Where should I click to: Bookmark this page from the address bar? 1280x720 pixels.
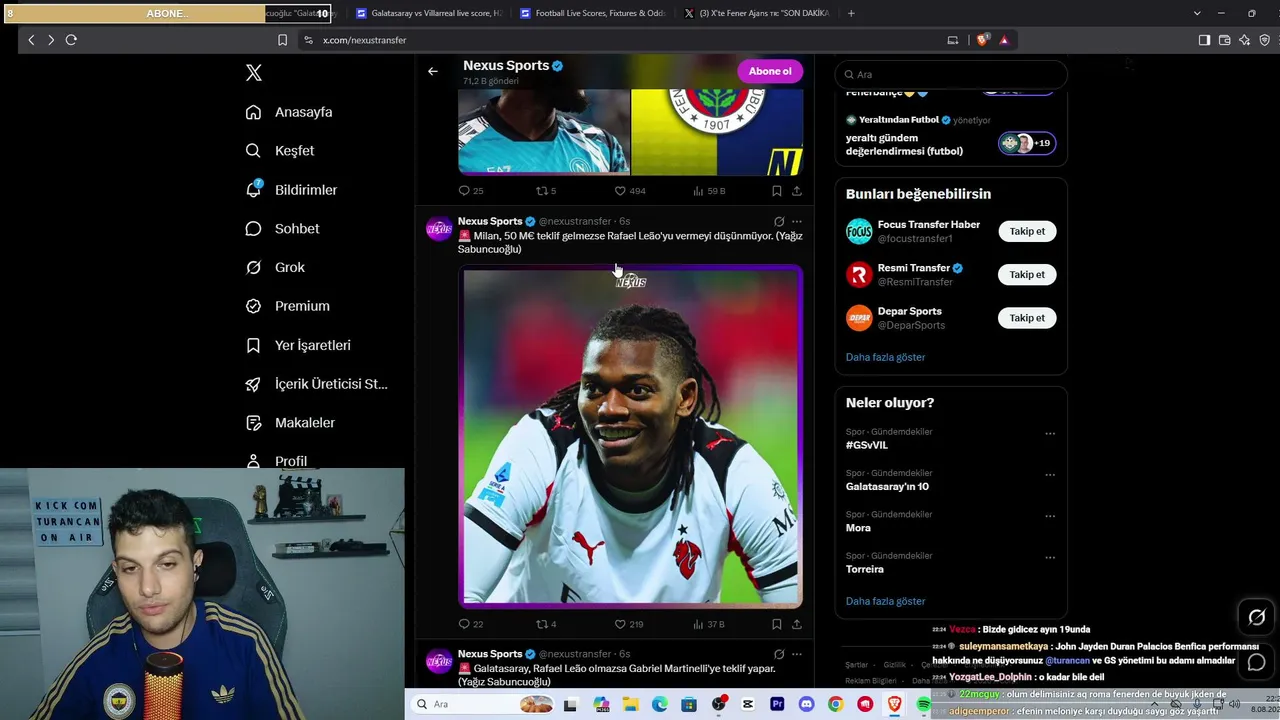282,40
